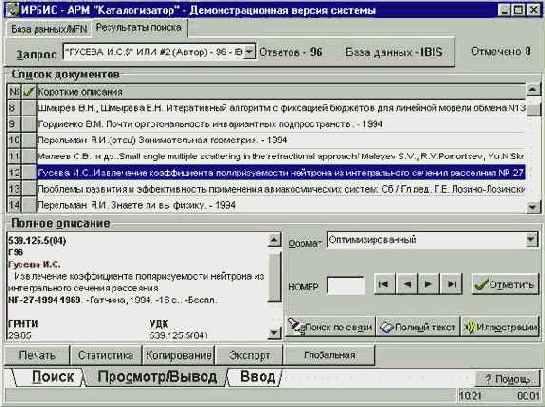Toggle mark checkbox for row 14
Screen dimensions: 545x407
coord(29,205)
